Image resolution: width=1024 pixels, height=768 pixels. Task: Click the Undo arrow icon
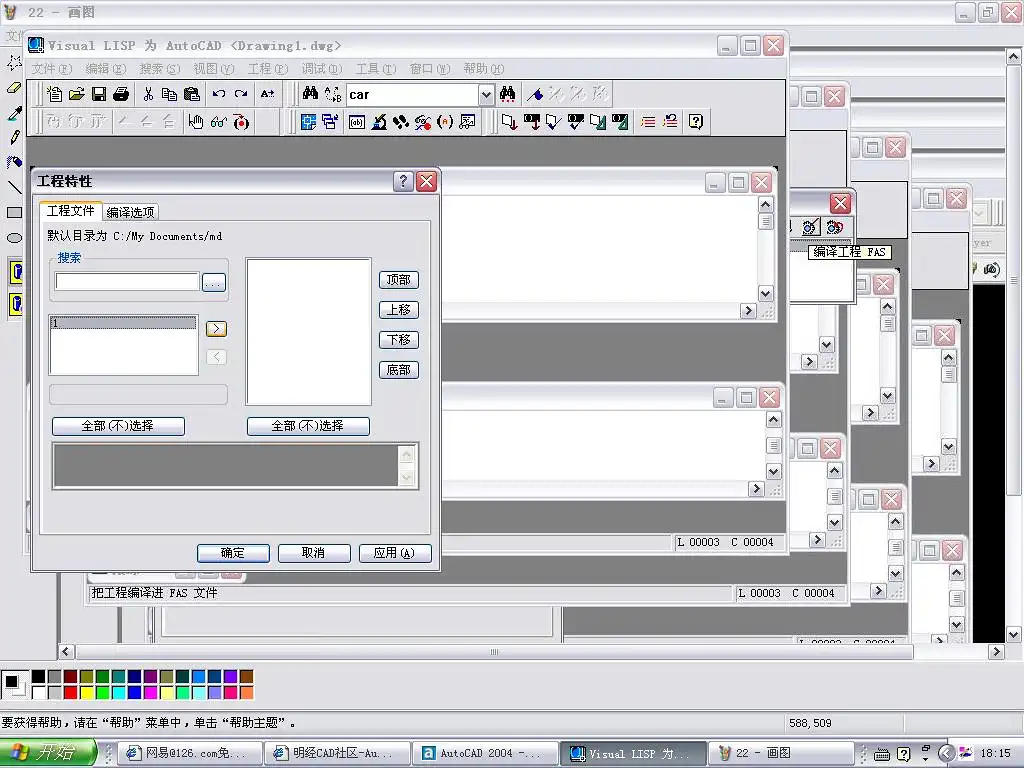click(219, 94)
